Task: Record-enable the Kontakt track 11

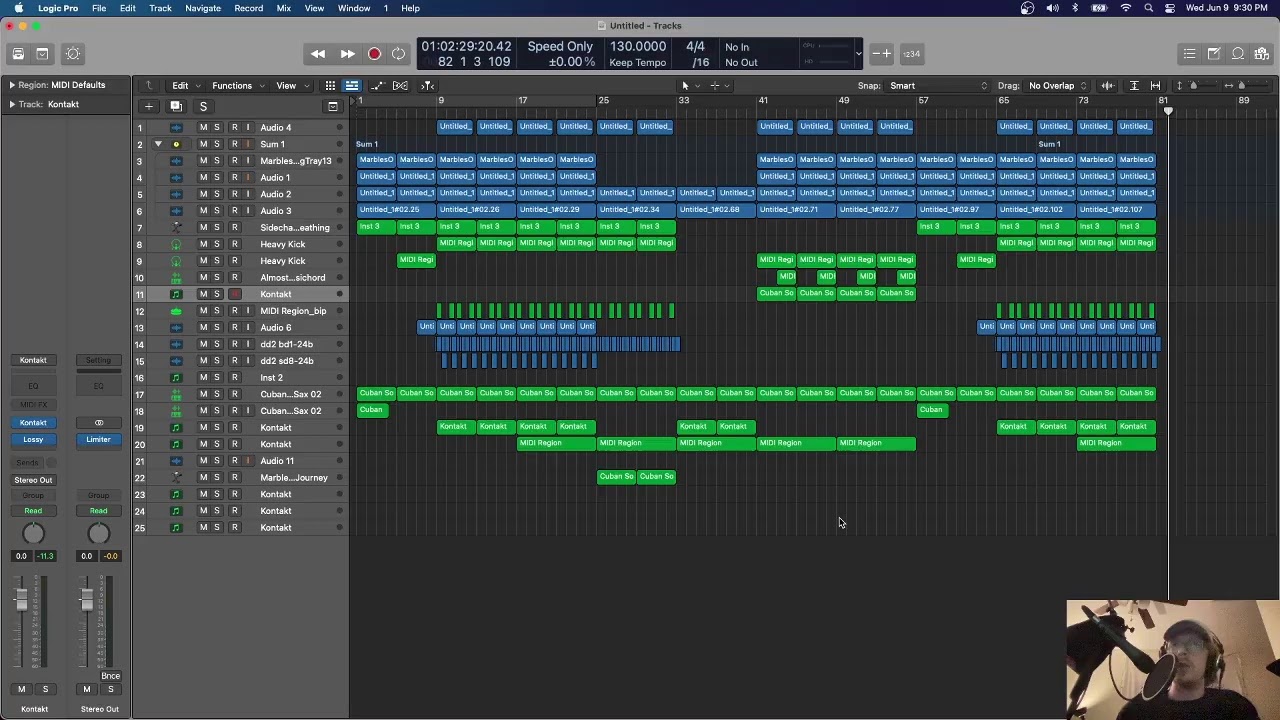Action: (x=234, y=294)
